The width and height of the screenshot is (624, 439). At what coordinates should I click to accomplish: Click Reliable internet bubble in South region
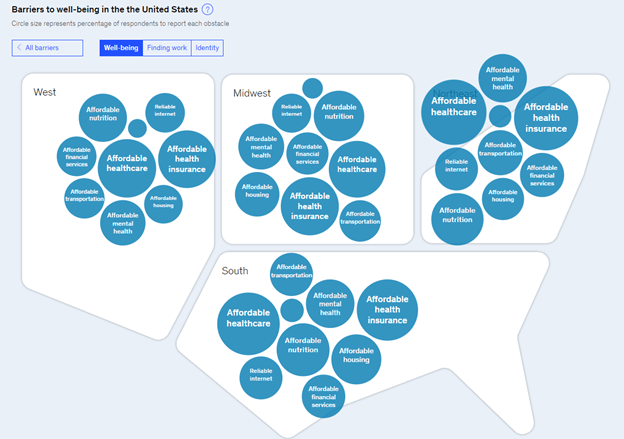pyautogui.click(x=261, y=376)
